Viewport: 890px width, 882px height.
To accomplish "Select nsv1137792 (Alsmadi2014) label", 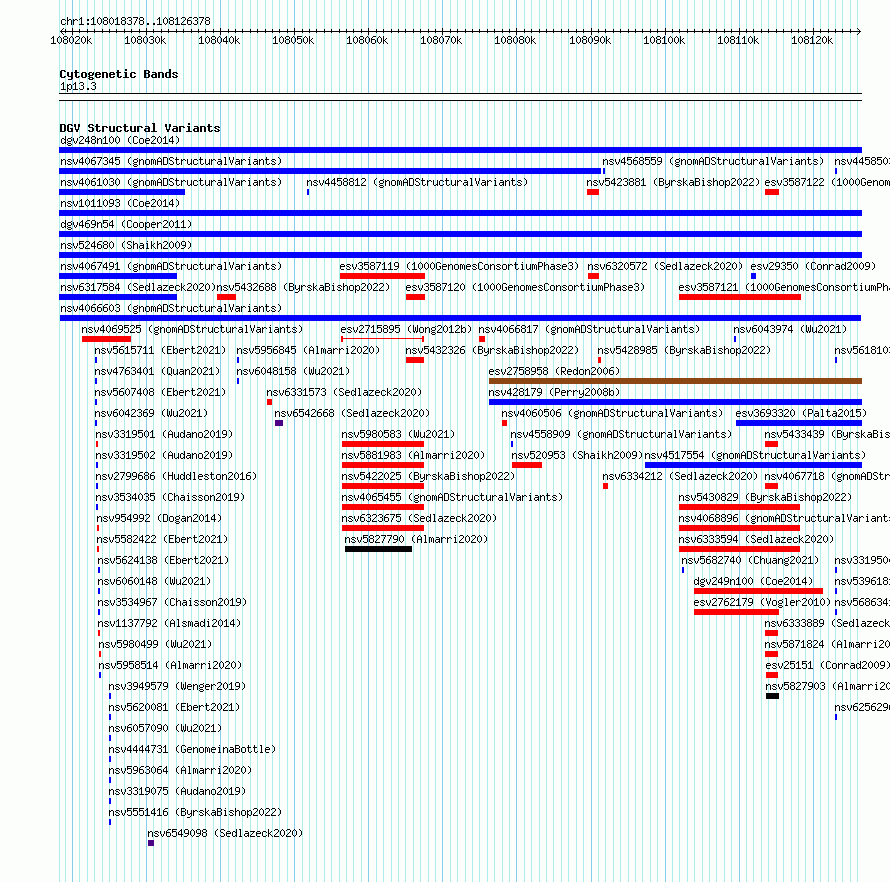I will (x=169, y=623).
